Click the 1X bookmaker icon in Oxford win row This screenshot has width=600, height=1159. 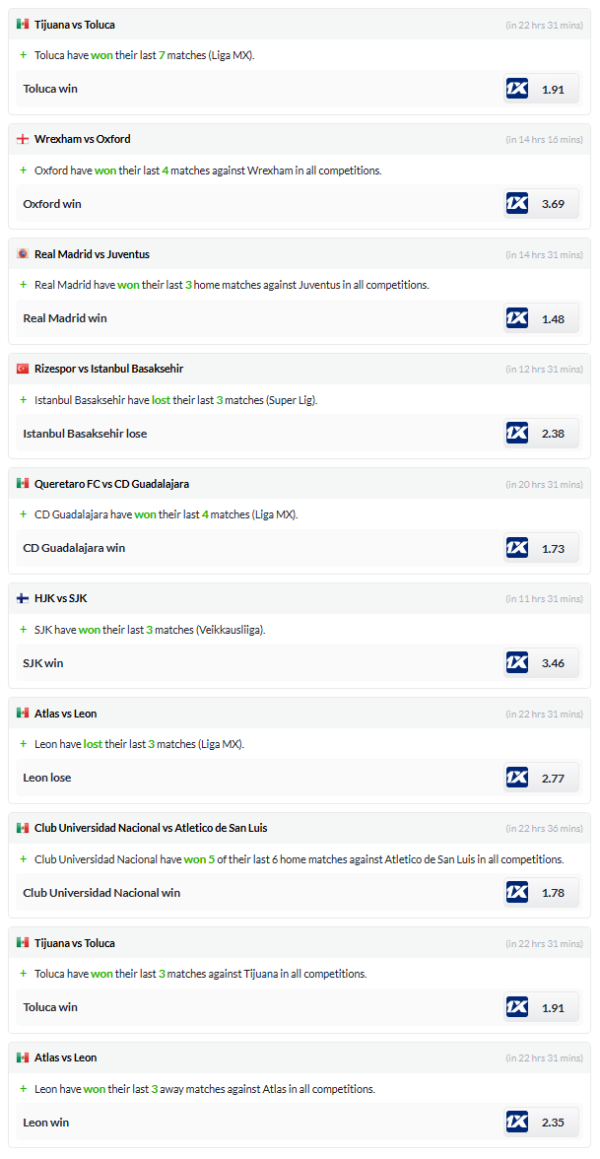pos(517,204)
